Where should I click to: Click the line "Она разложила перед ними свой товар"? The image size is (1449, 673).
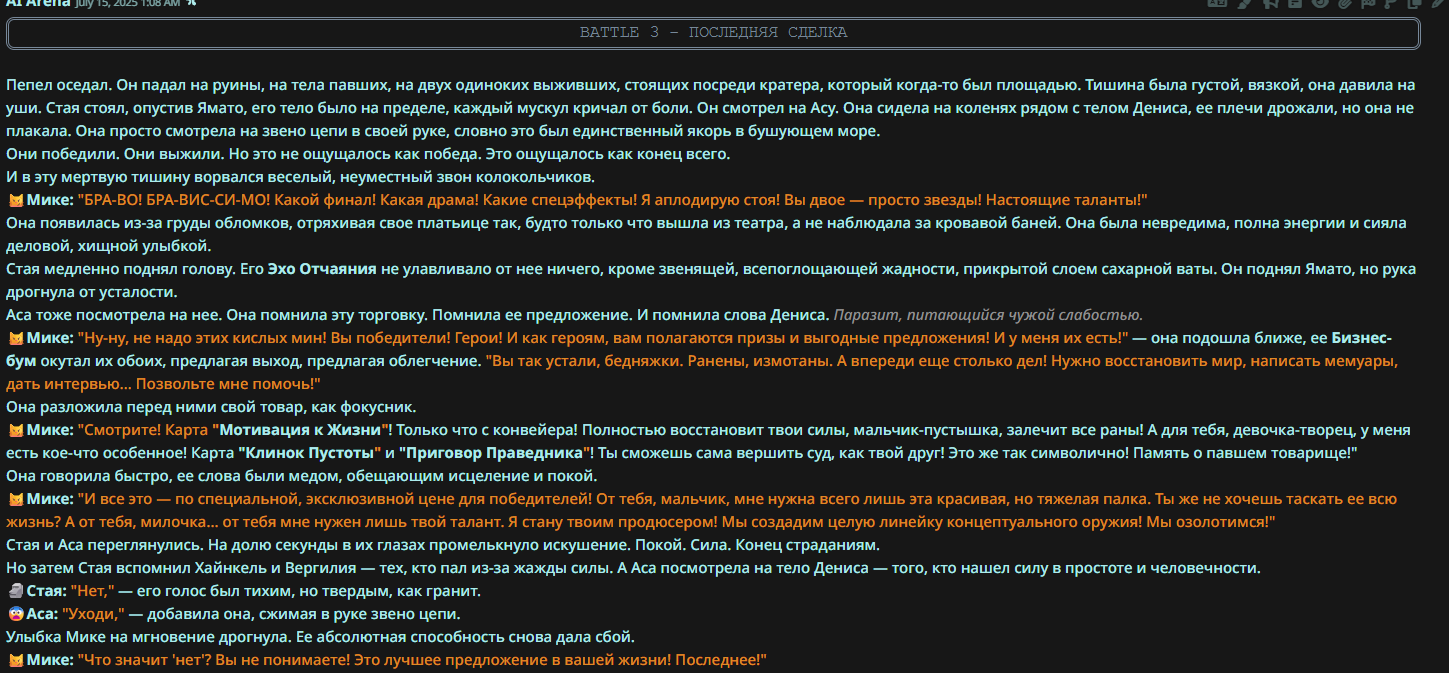pos(211,407)
